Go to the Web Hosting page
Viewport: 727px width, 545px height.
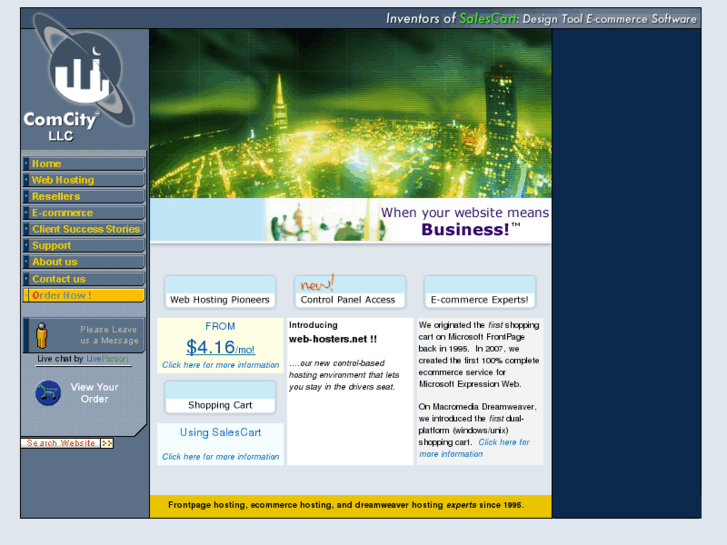click(x=83, y=180)
